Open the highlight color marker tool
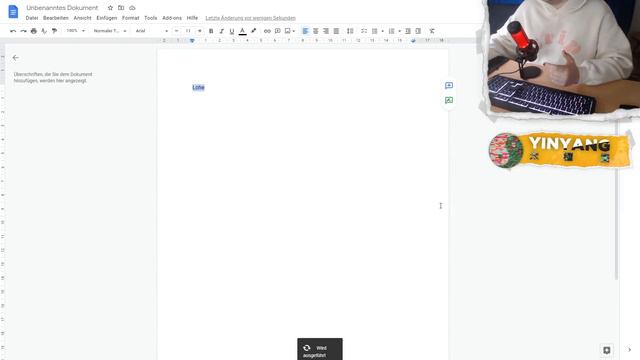Screen dimensions: 640x360 pos(253,31)
